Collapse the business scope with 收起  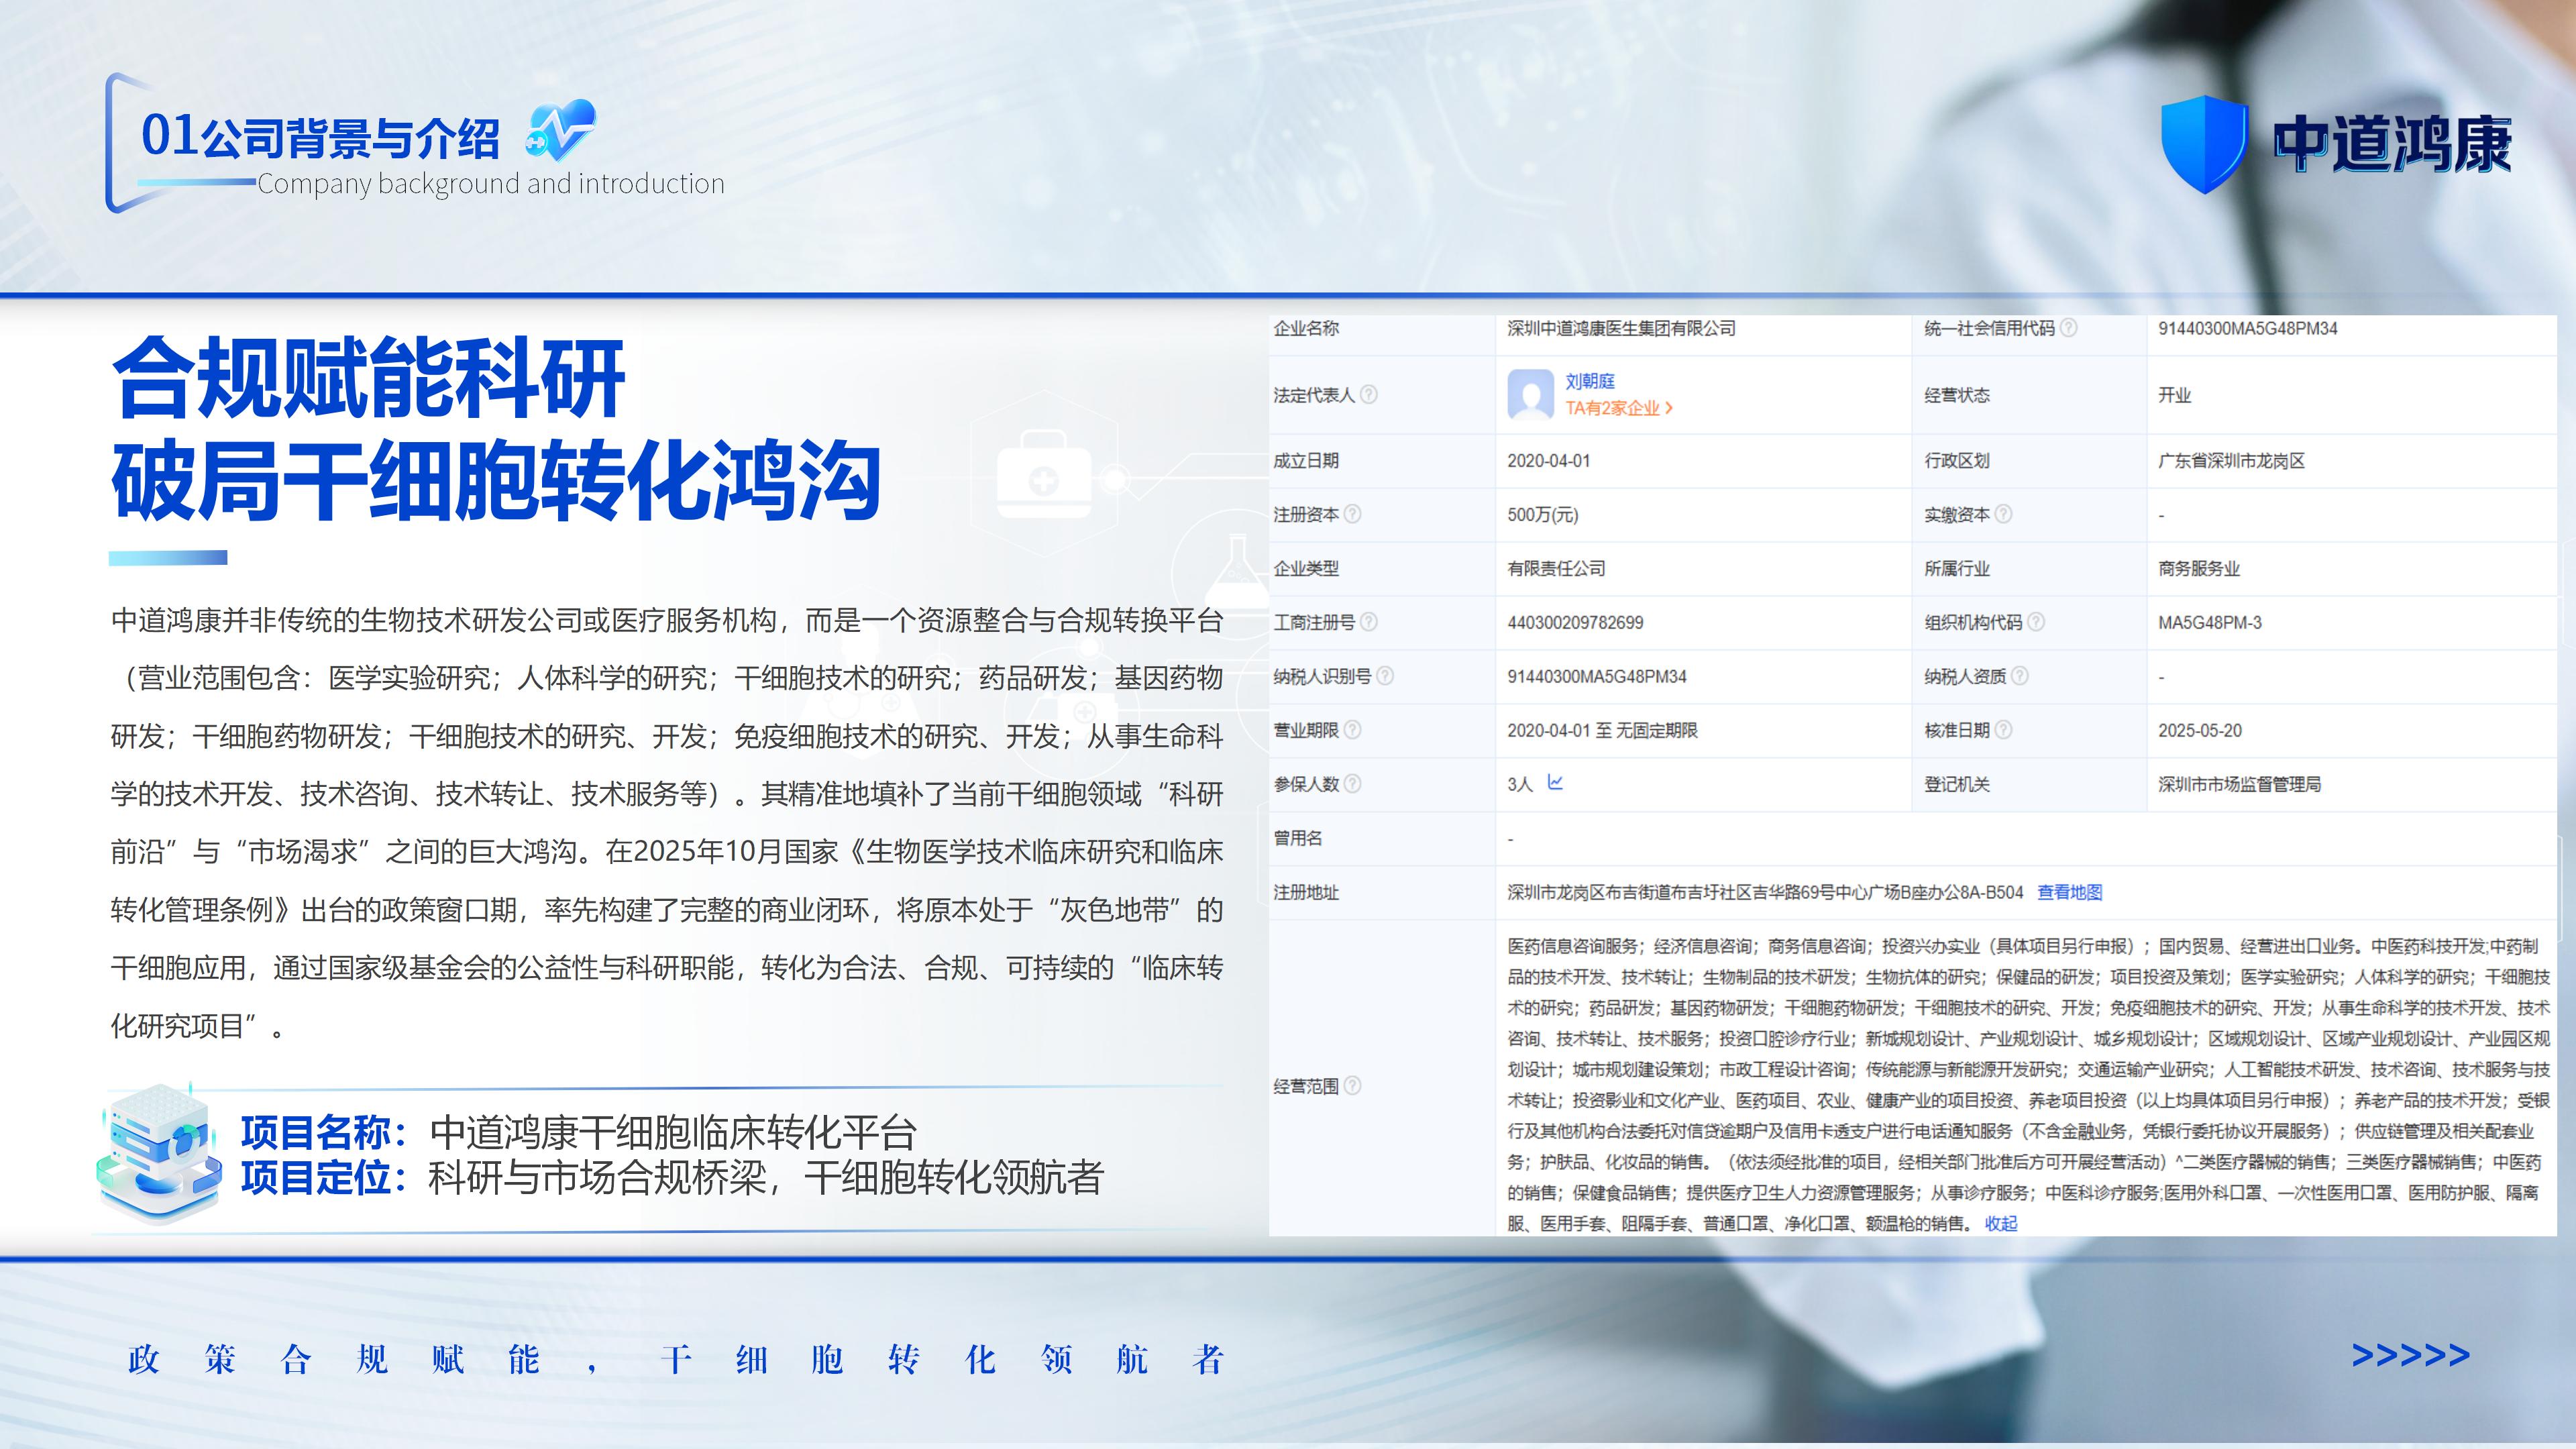[2001, 1223]
